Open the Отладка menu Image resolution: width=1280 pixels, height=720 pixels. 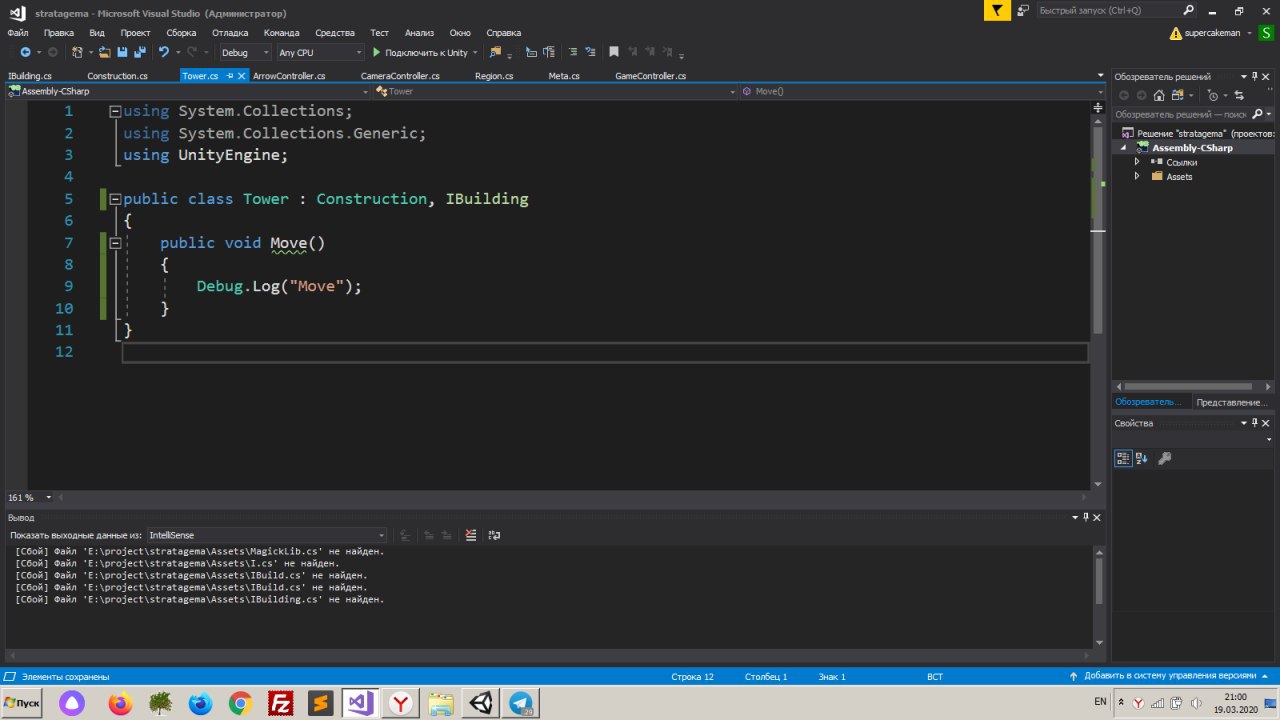(x=230, y=33)
